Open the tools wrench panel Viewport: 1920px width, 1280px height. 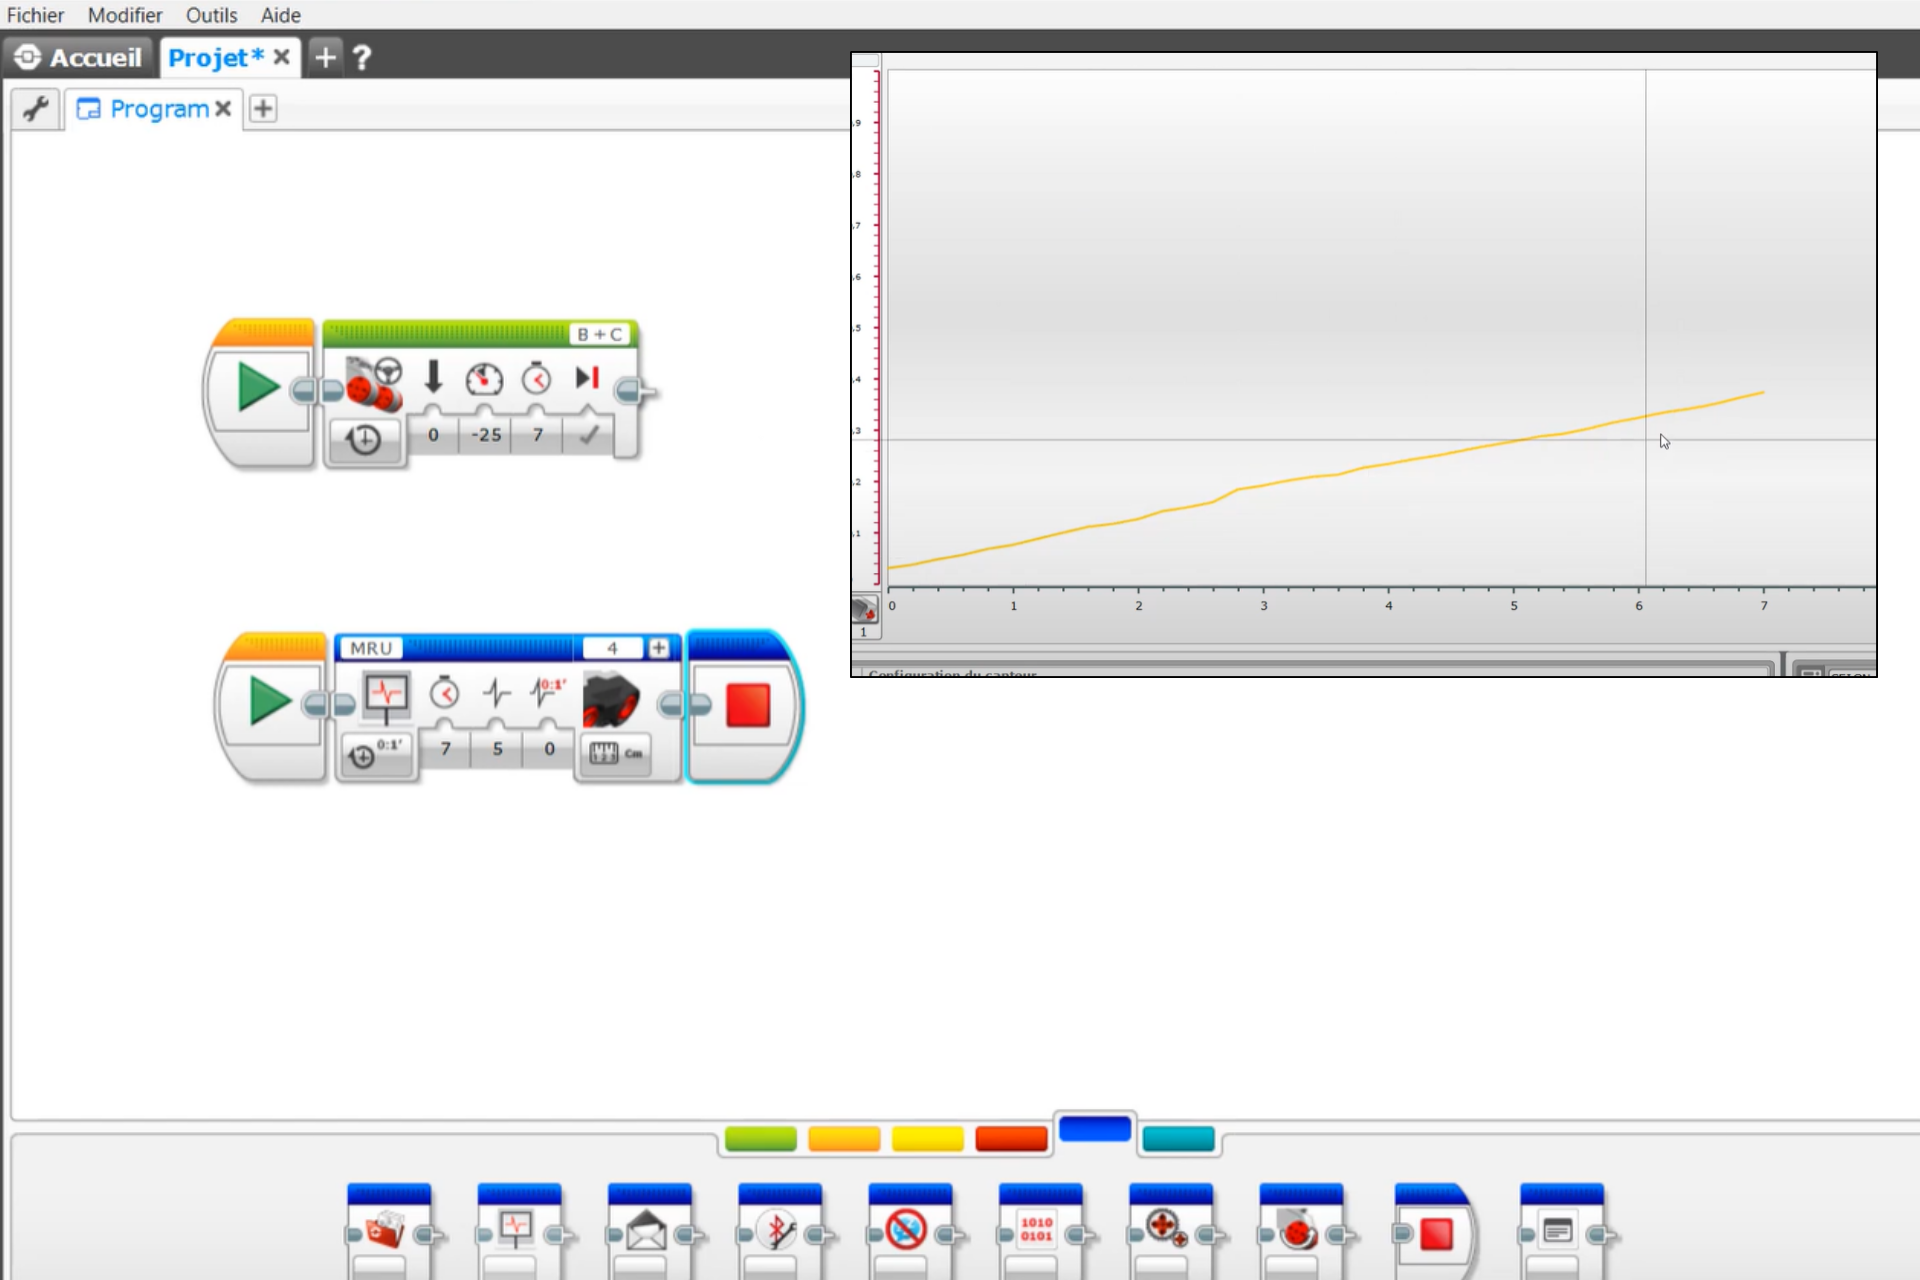(35, 108)
